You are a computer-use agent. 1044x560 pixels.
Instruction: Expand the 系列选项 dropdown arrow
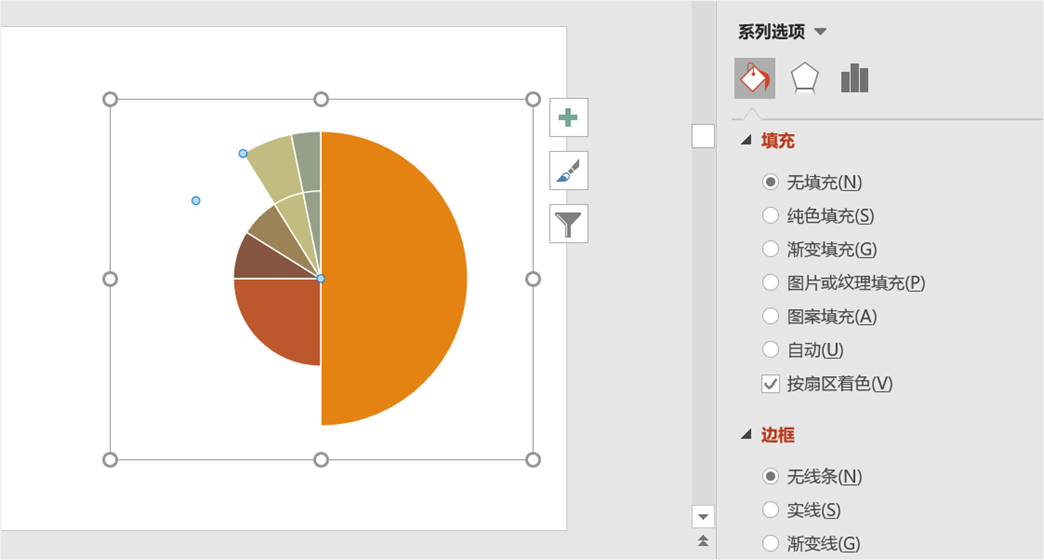[x=820, y=32]
